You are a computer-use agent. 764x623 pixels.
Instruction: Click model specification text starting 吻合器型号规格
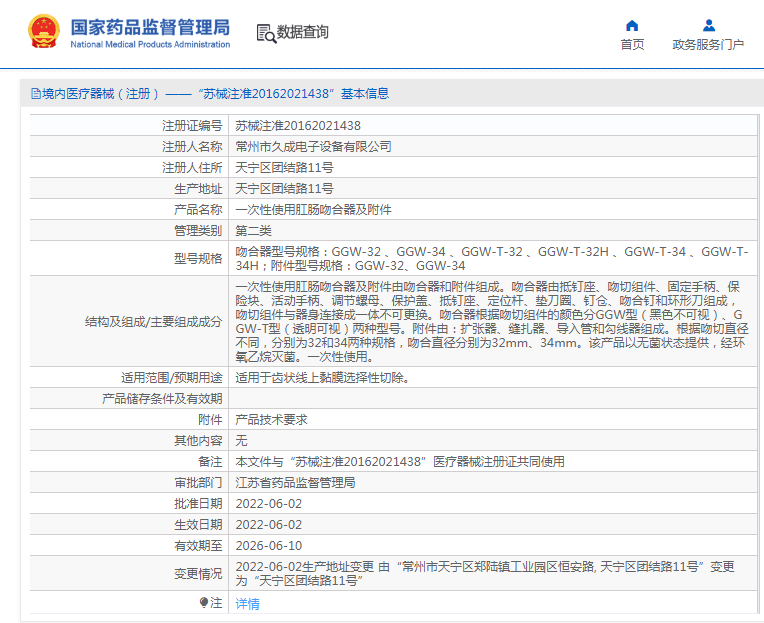[x=492, y=258]
